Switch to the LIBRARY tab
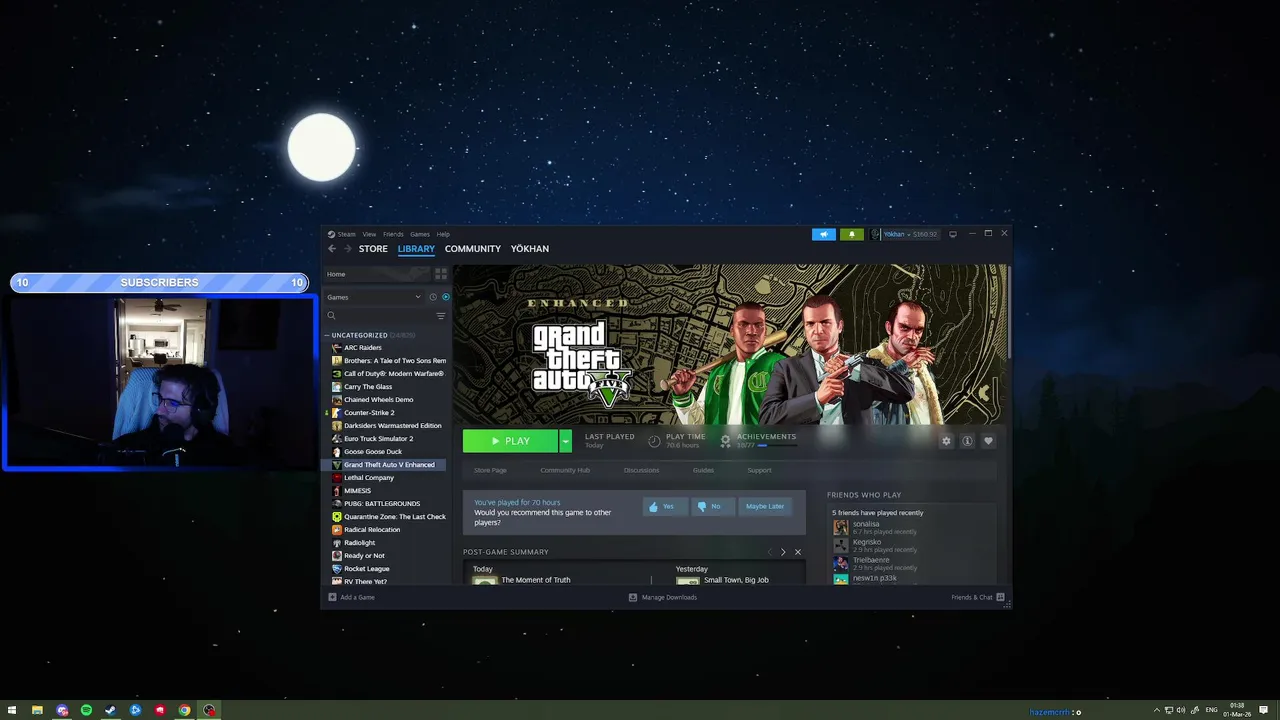 pyautogui.click(x=416, y=249)
